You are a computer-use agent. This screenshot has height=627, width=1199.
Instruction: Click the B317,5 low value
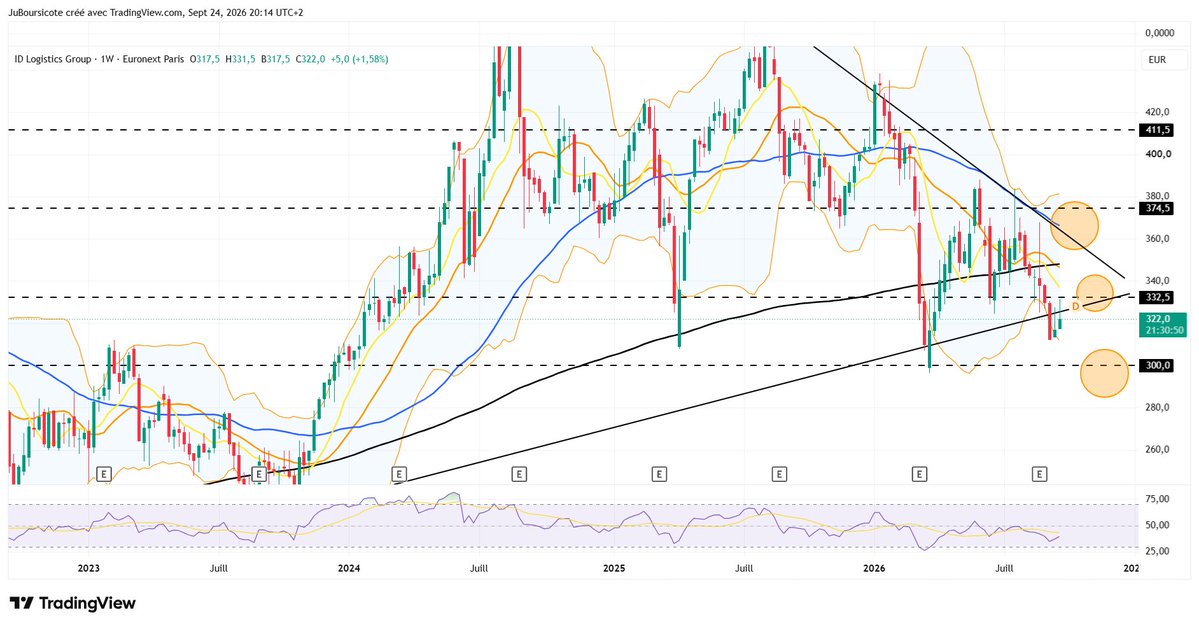[x=276, y=59]
